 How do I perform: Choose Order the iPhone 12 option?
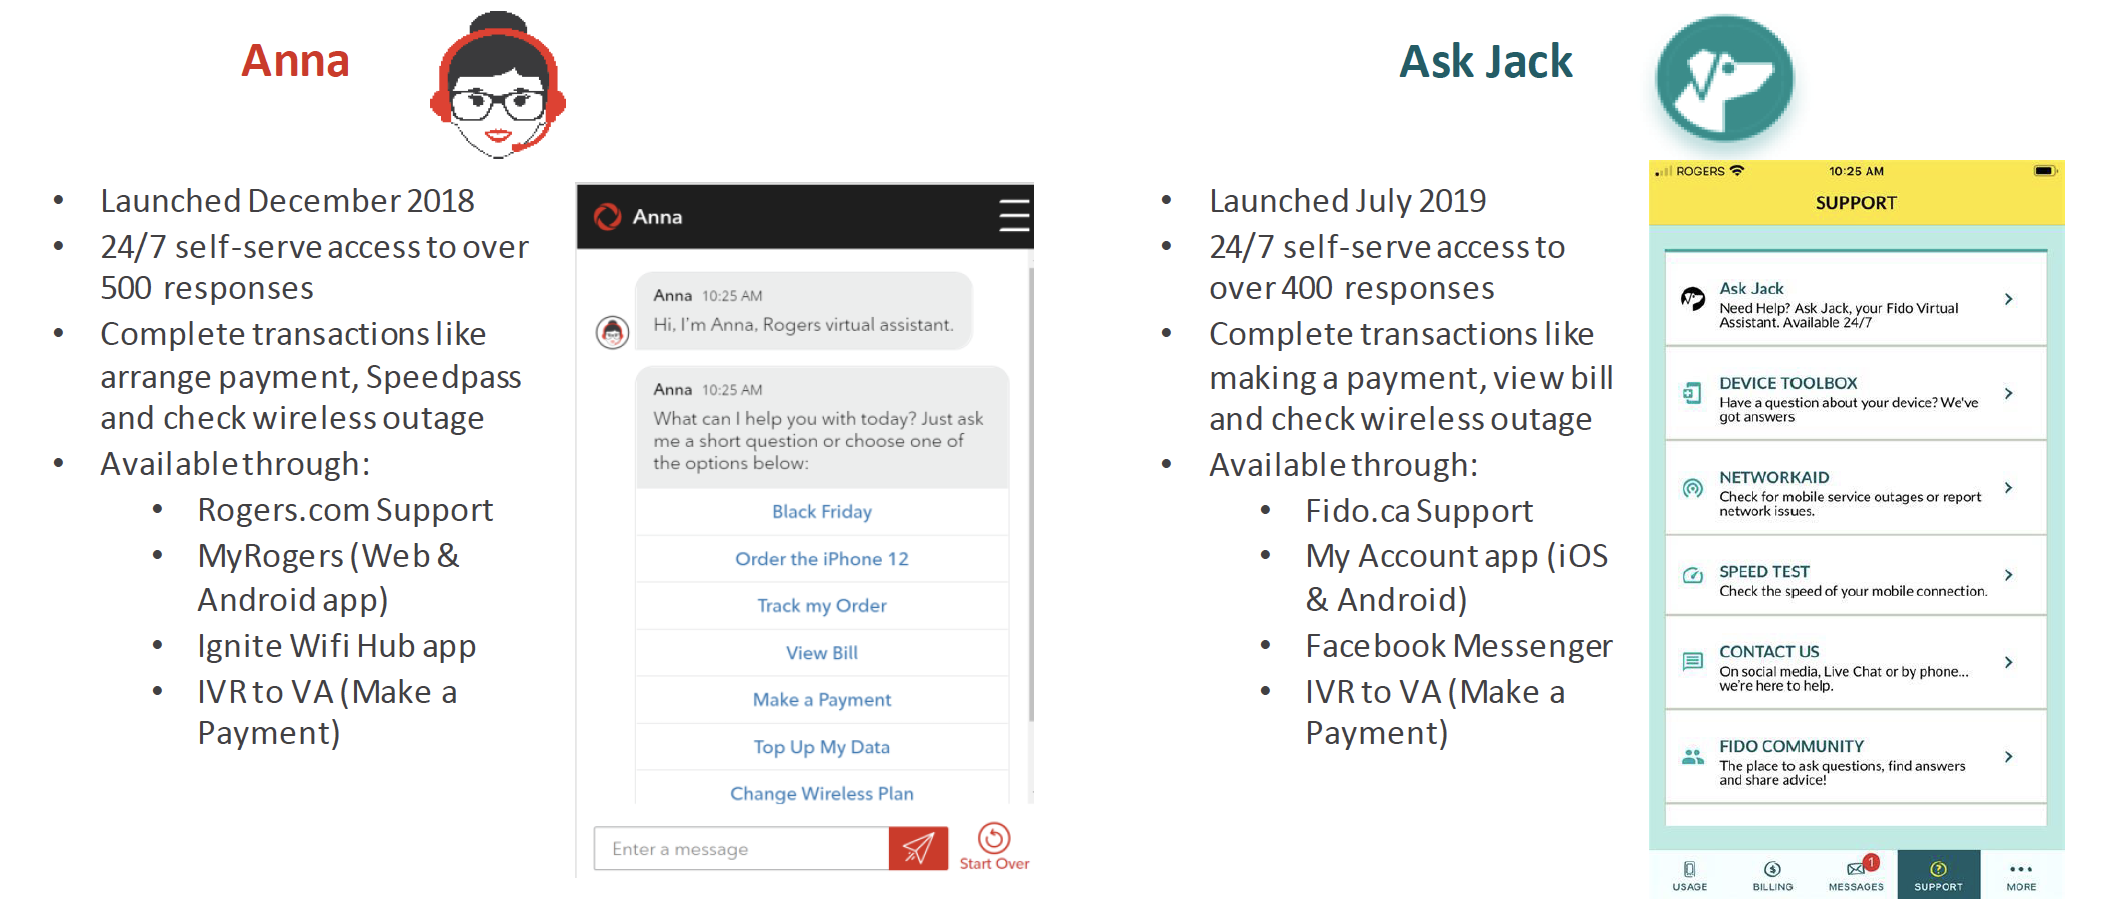(x=822, y=559)
